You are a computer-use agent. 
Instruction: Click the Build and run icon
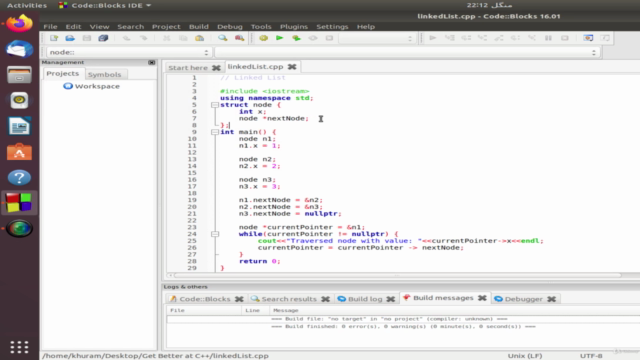(x=296, y=38)
